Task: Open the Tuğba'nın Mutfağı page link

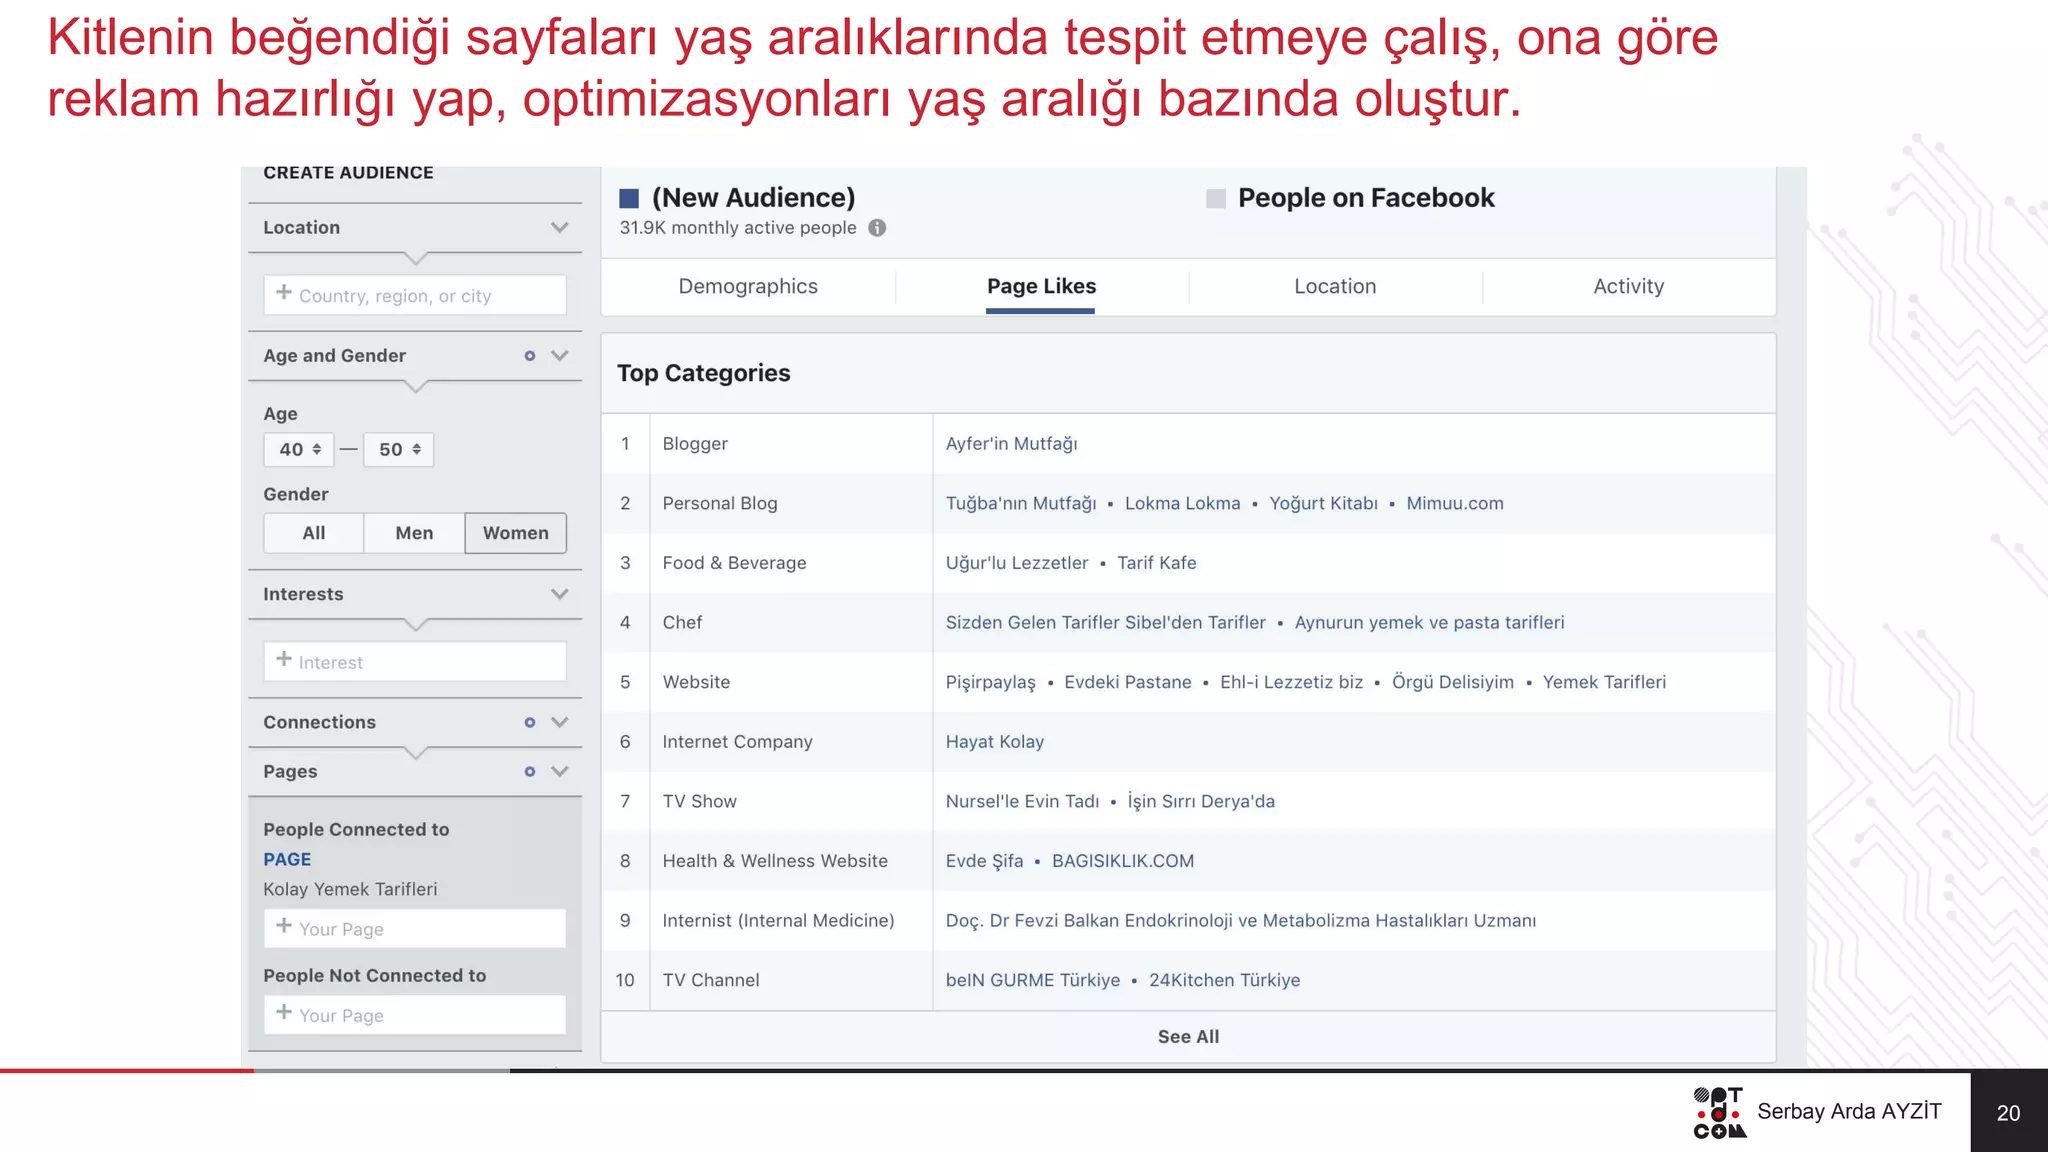Action: point(1021,503)
